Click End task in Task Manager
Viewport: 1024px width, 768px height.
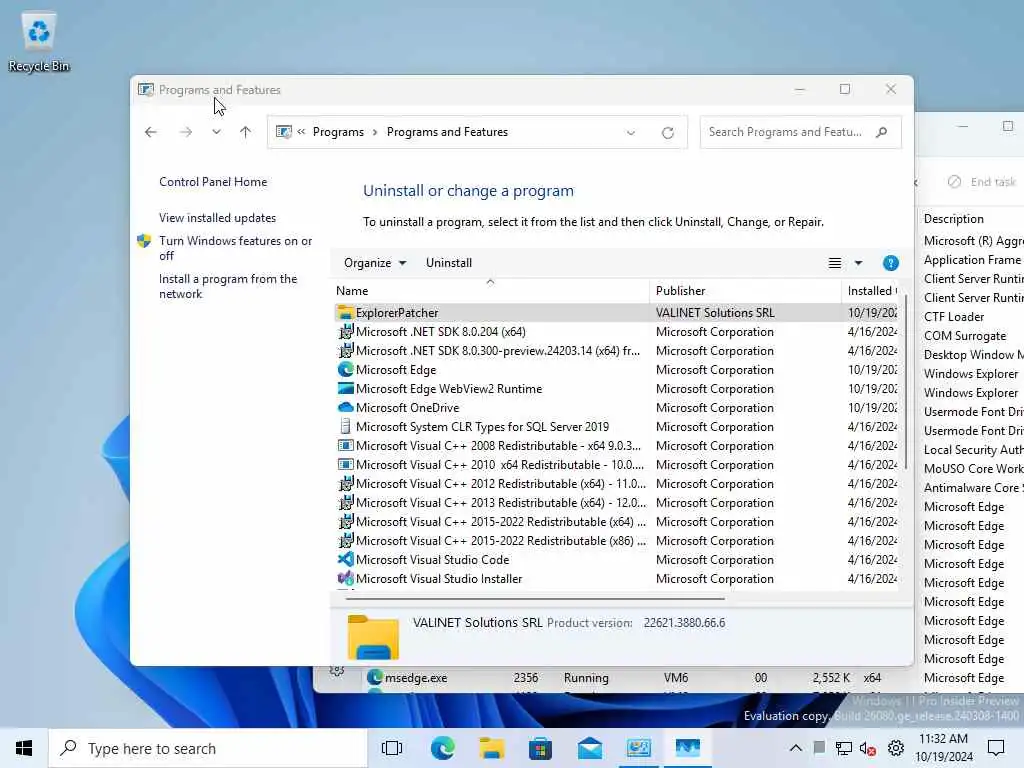click(x=982, y=182)
